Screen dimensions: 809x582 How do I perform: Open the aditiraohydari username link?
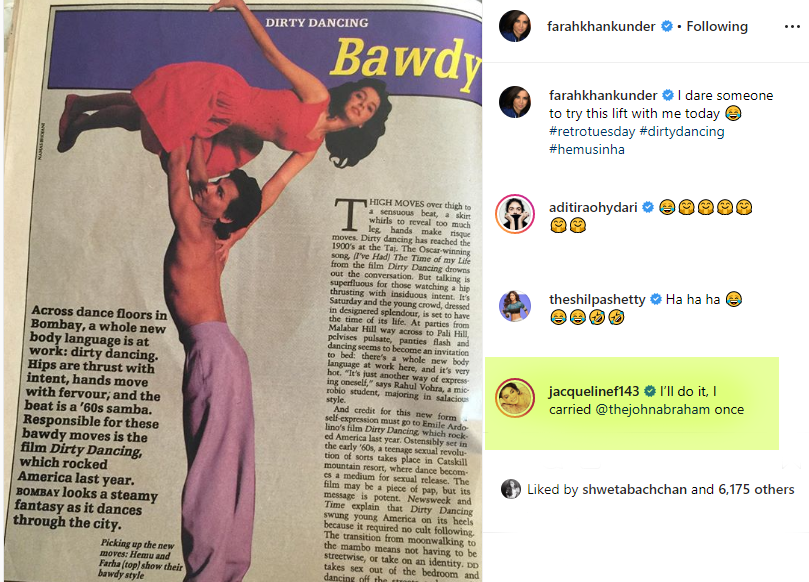(x=593, y=207)
